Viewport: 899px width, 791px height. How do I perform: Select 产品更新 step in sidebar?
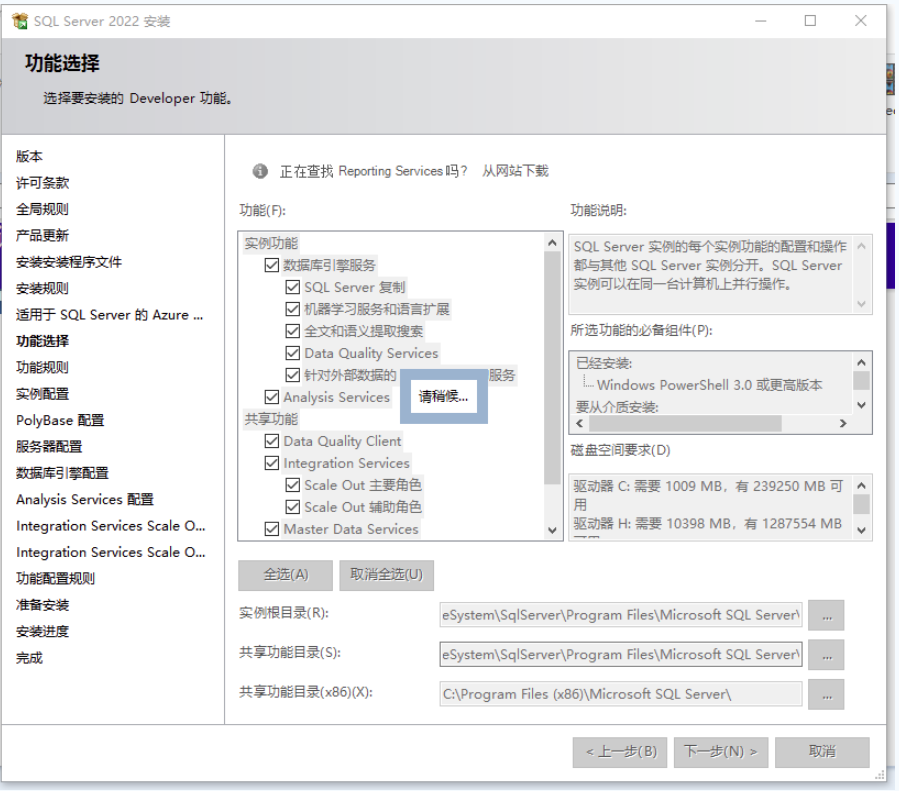click(42, 236)
